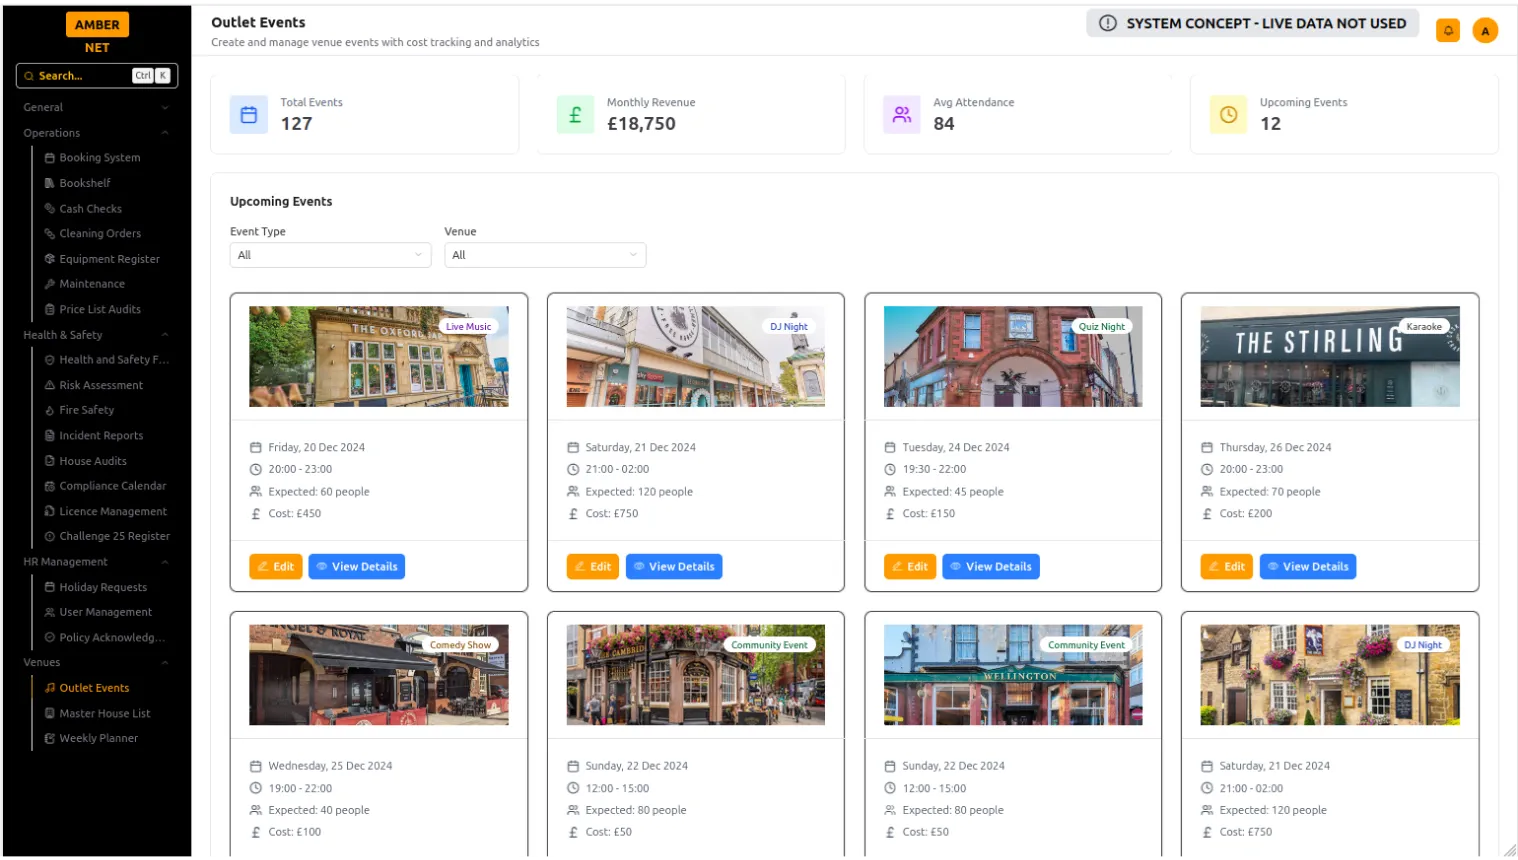1518x860 pixels.
Task: Click the system concept warning info icon
Action: coord(1108,23)
